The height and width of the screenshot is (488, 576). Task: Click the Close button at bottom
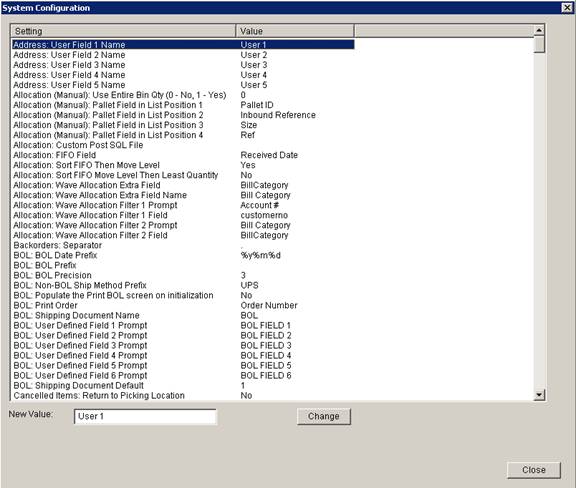(x=533, y=470)
